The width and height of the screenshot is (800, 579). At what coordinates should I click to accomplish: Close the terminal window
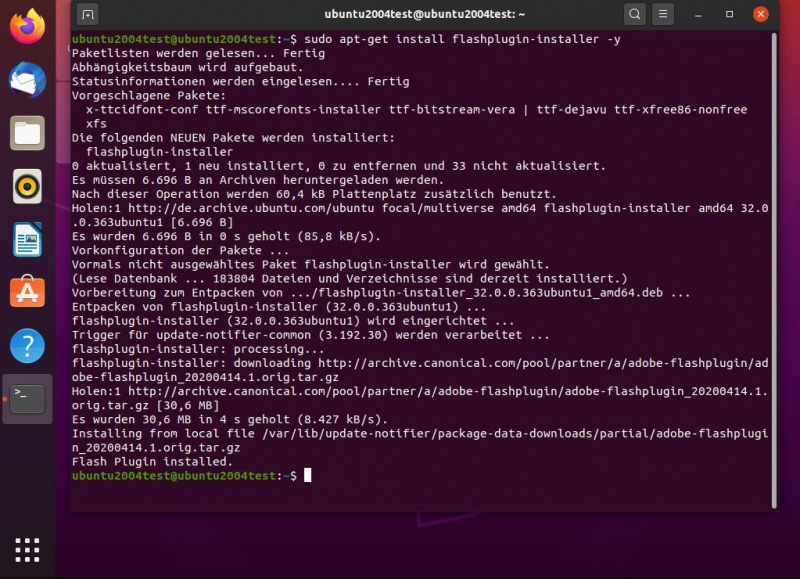point(761,14)
